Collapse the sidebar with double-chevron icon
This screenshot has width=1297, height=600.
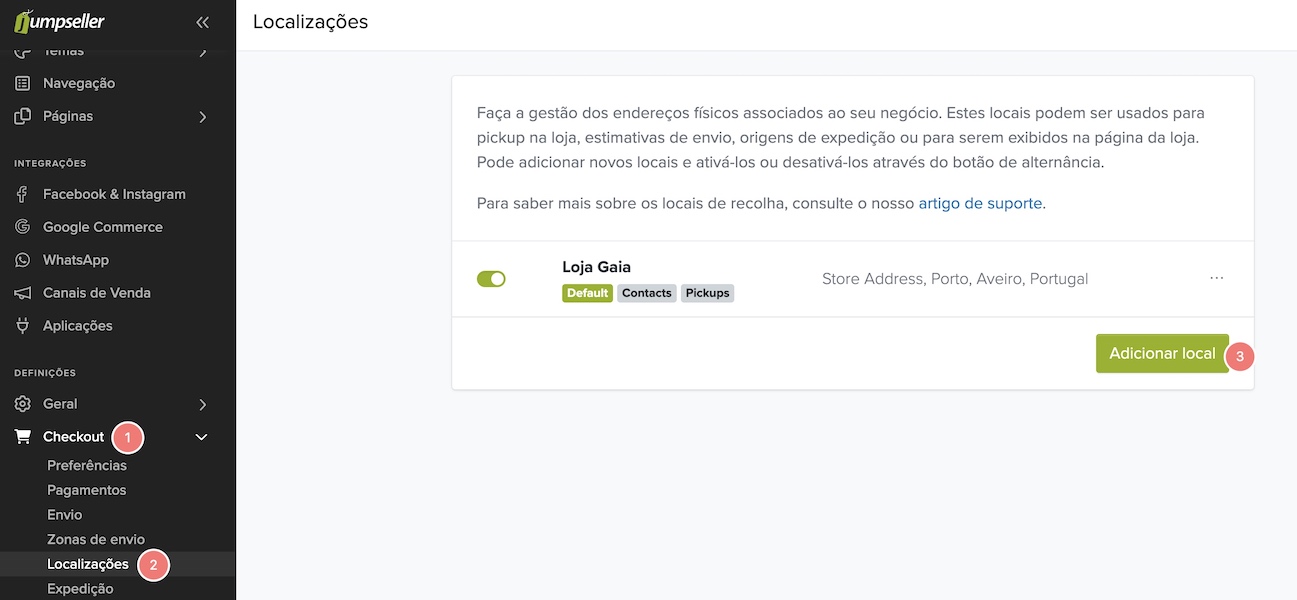click(203, 21)
